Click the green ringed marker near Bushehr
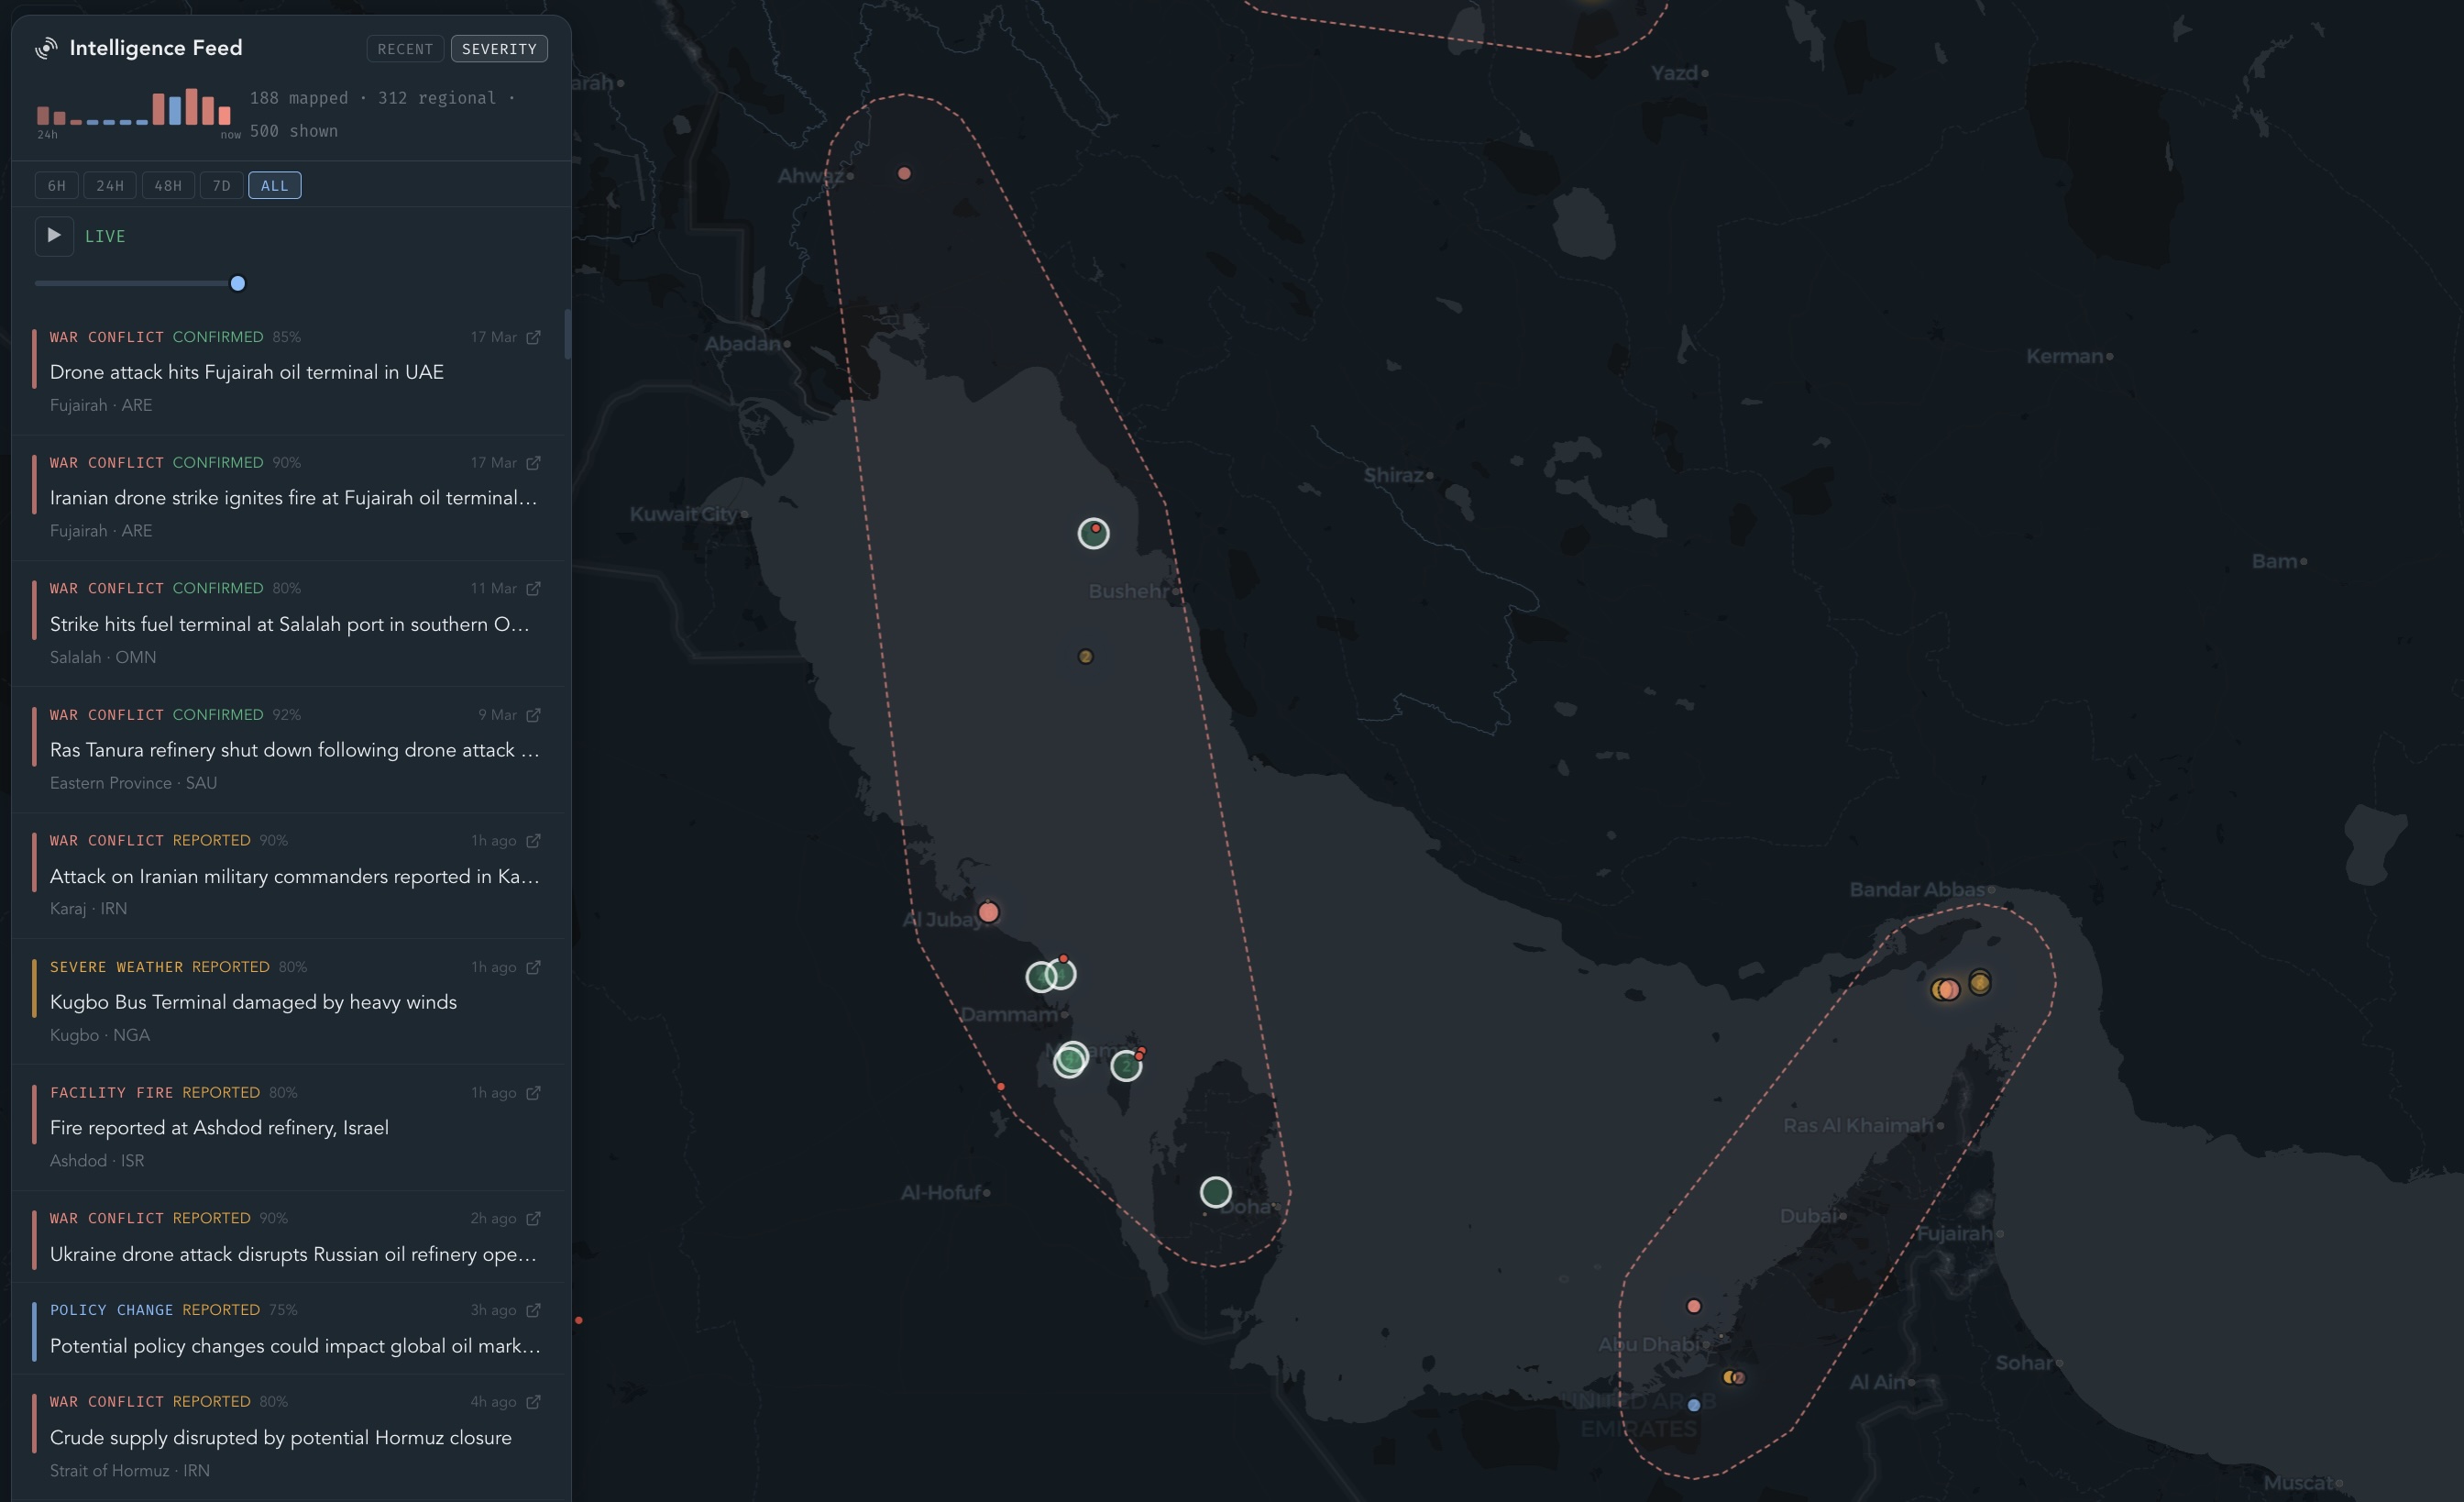 tap(1093, 533)
